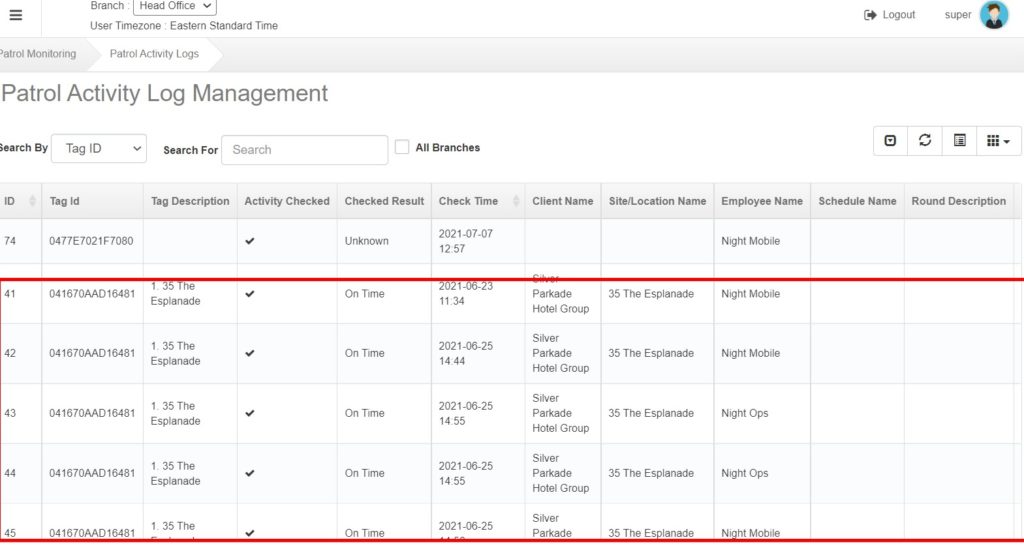
Task: Click the Night Ops cell in row 43
Action: (x=745, y=413)
